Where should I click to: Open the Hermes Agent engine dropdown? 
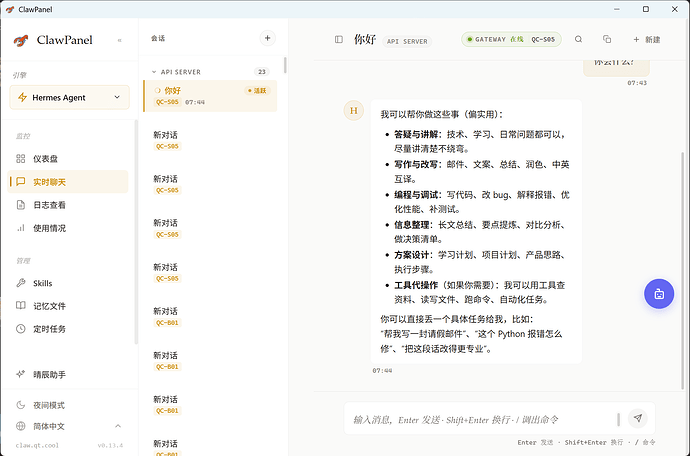point(70,97)
